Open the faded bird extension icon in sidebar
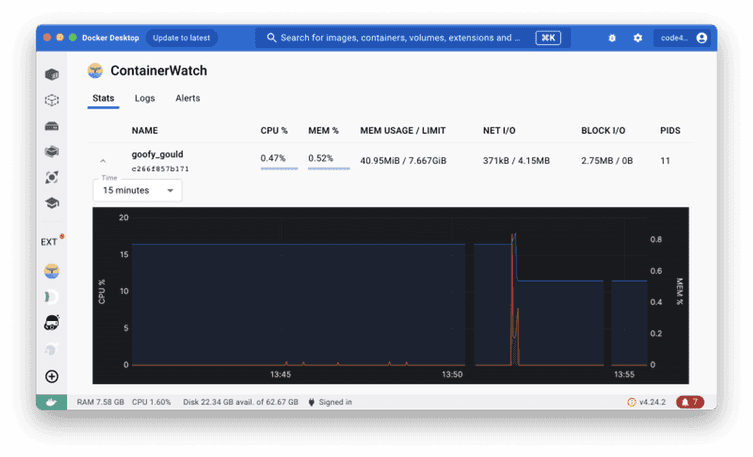The width and height of the screenshot is (753, 457). point(52,349)
